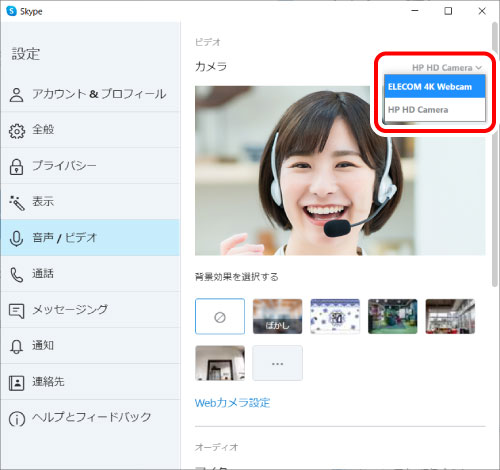Open Account & Profile person icon
This screenshot has width=500, height=470.
(x=16, y=95)
